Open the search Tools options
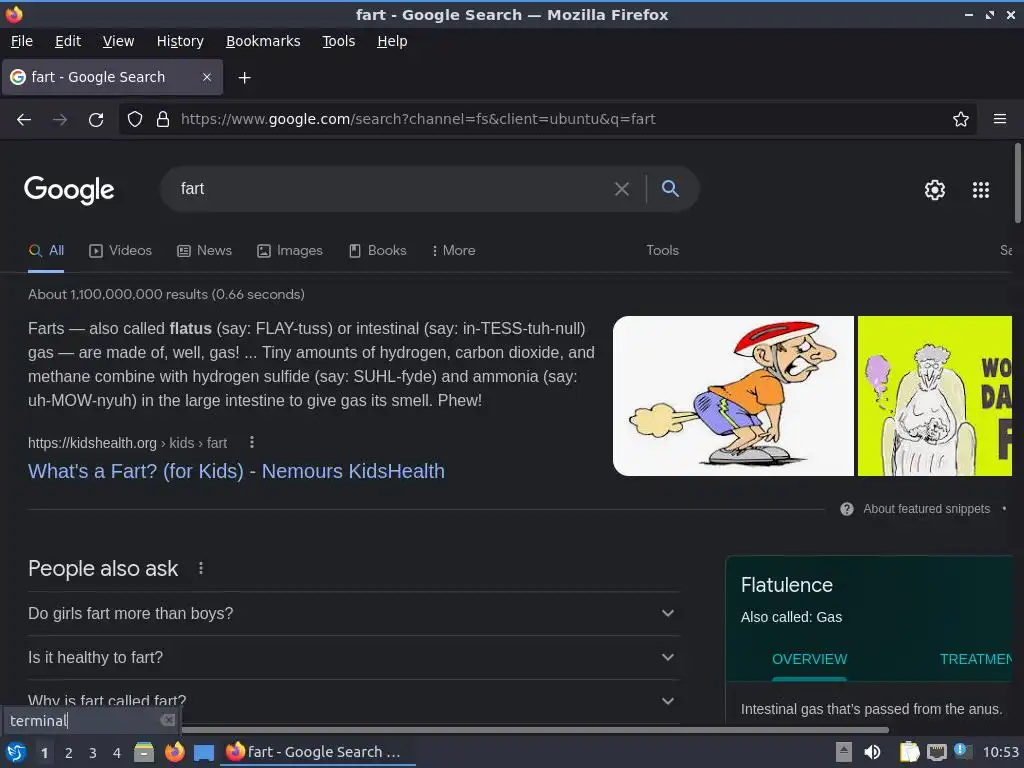The width and height of the screenshot is (1024, 768). (x=662, y=251)
